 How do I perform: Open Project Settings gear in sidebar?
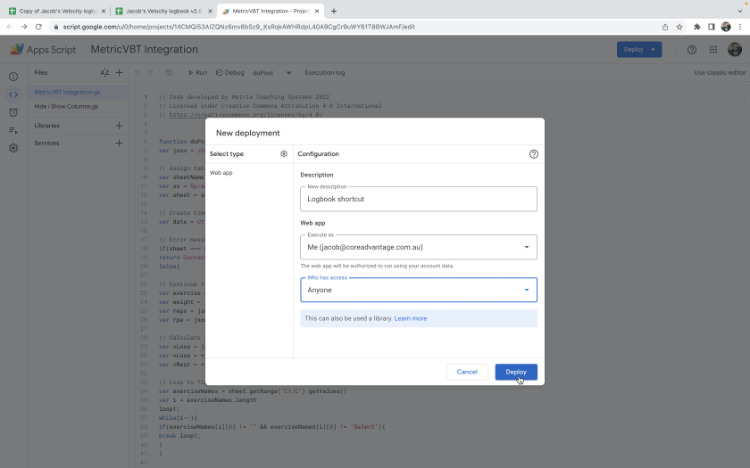click(13, 148)
